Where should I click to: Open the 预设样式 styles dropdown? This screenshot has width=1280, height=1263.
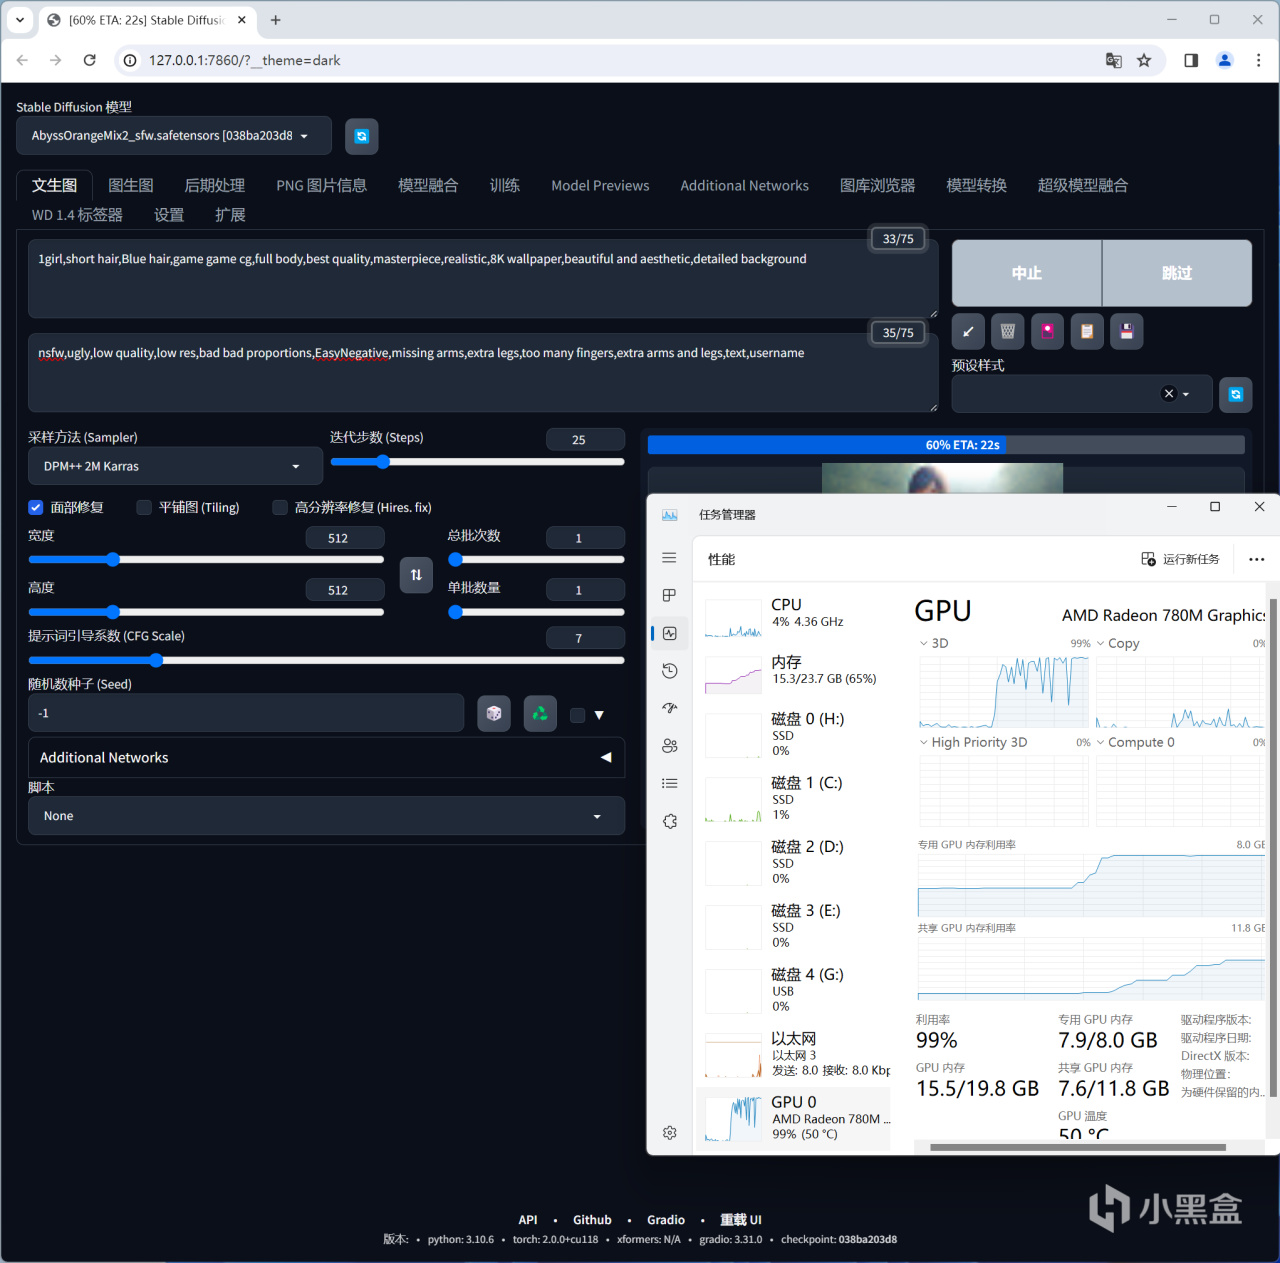1082,394
